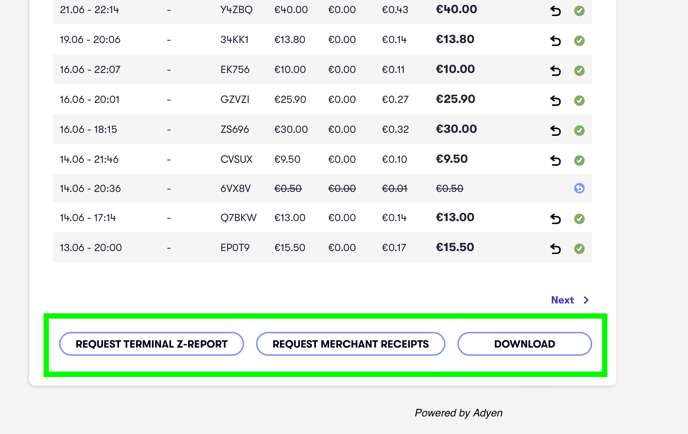Screen dimensions: 688x434
Task: Request Merchant Receipts
Action: [x=351, y=344]
